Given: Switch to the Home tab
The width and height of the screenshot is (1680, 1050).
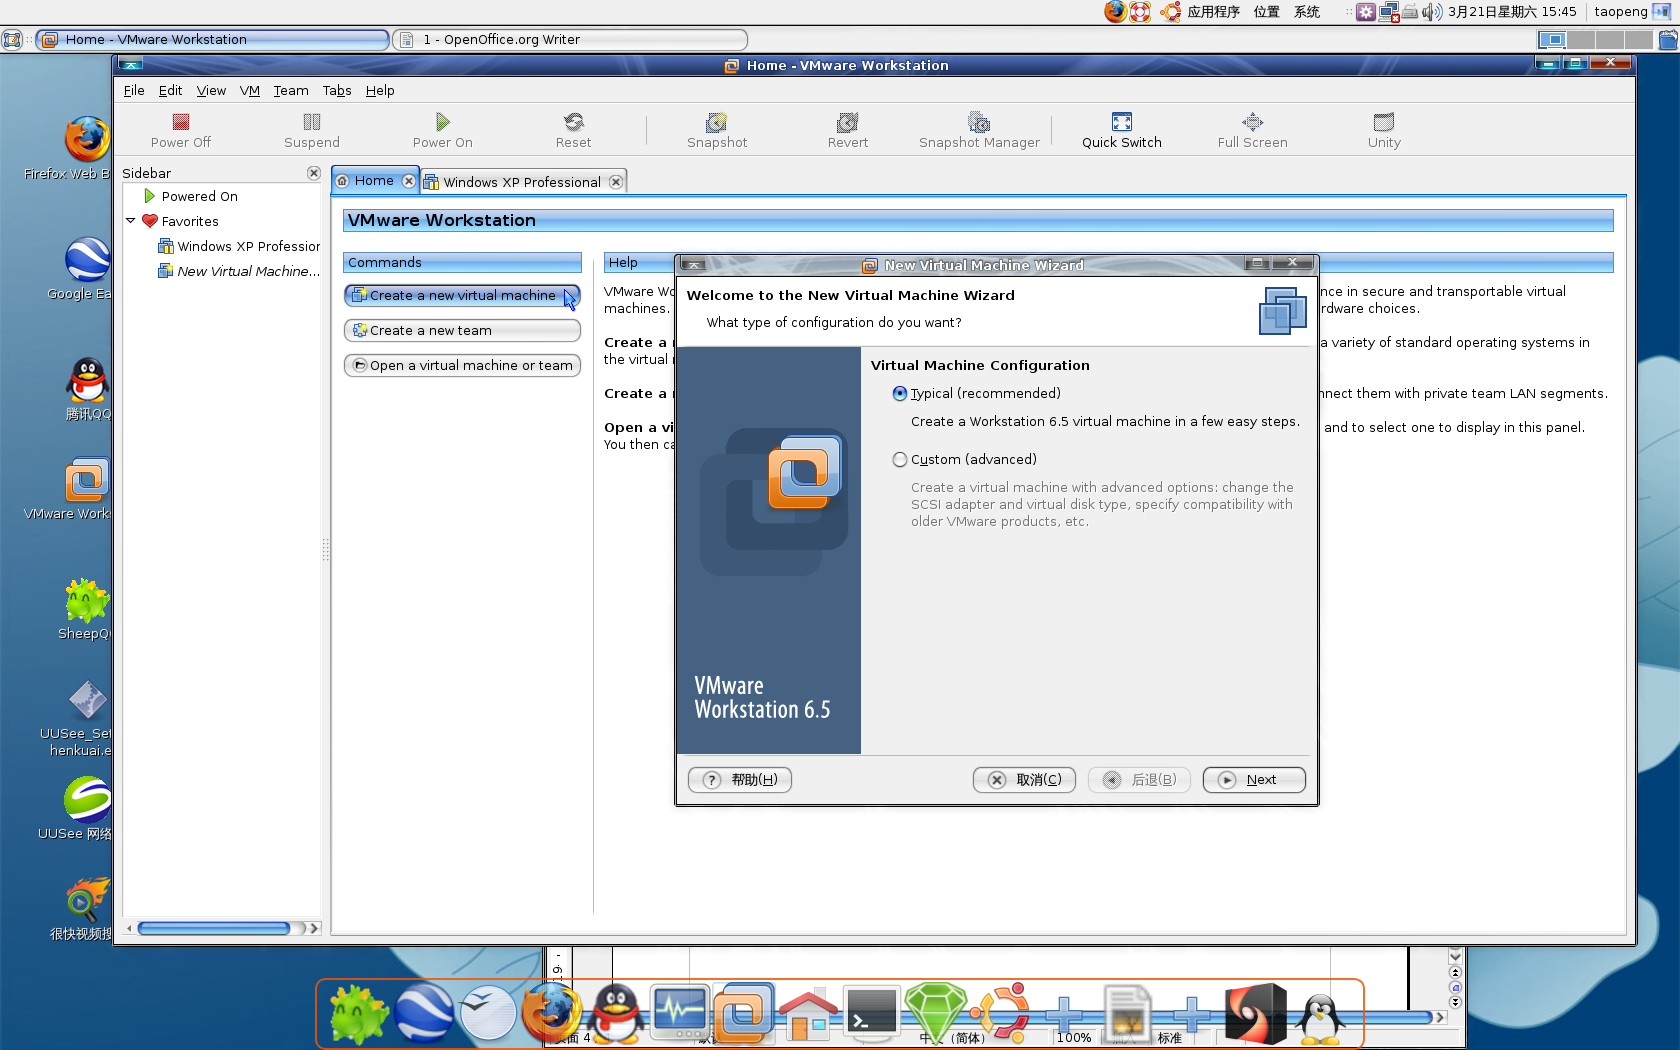Looking at the screenshot, I should coord(373,181).
